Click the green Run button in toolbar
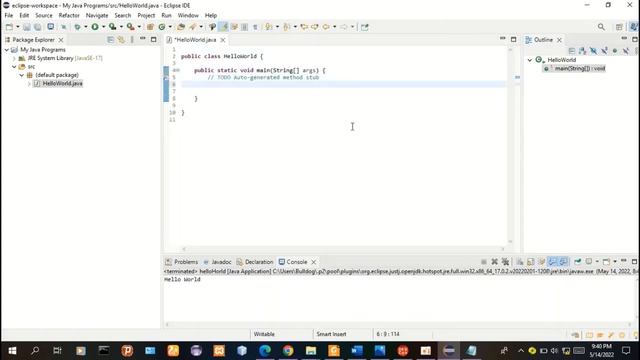 click(95, 27)
